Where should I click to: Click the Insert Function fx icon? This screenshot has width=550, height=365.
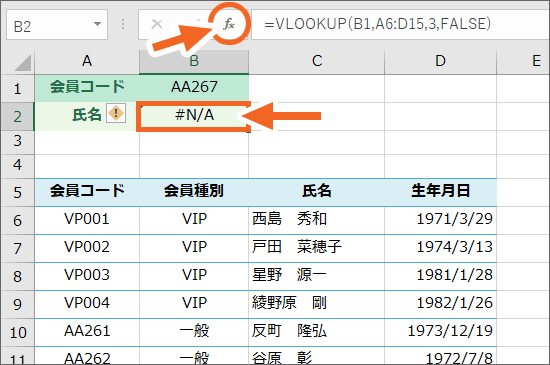(229, 24)
